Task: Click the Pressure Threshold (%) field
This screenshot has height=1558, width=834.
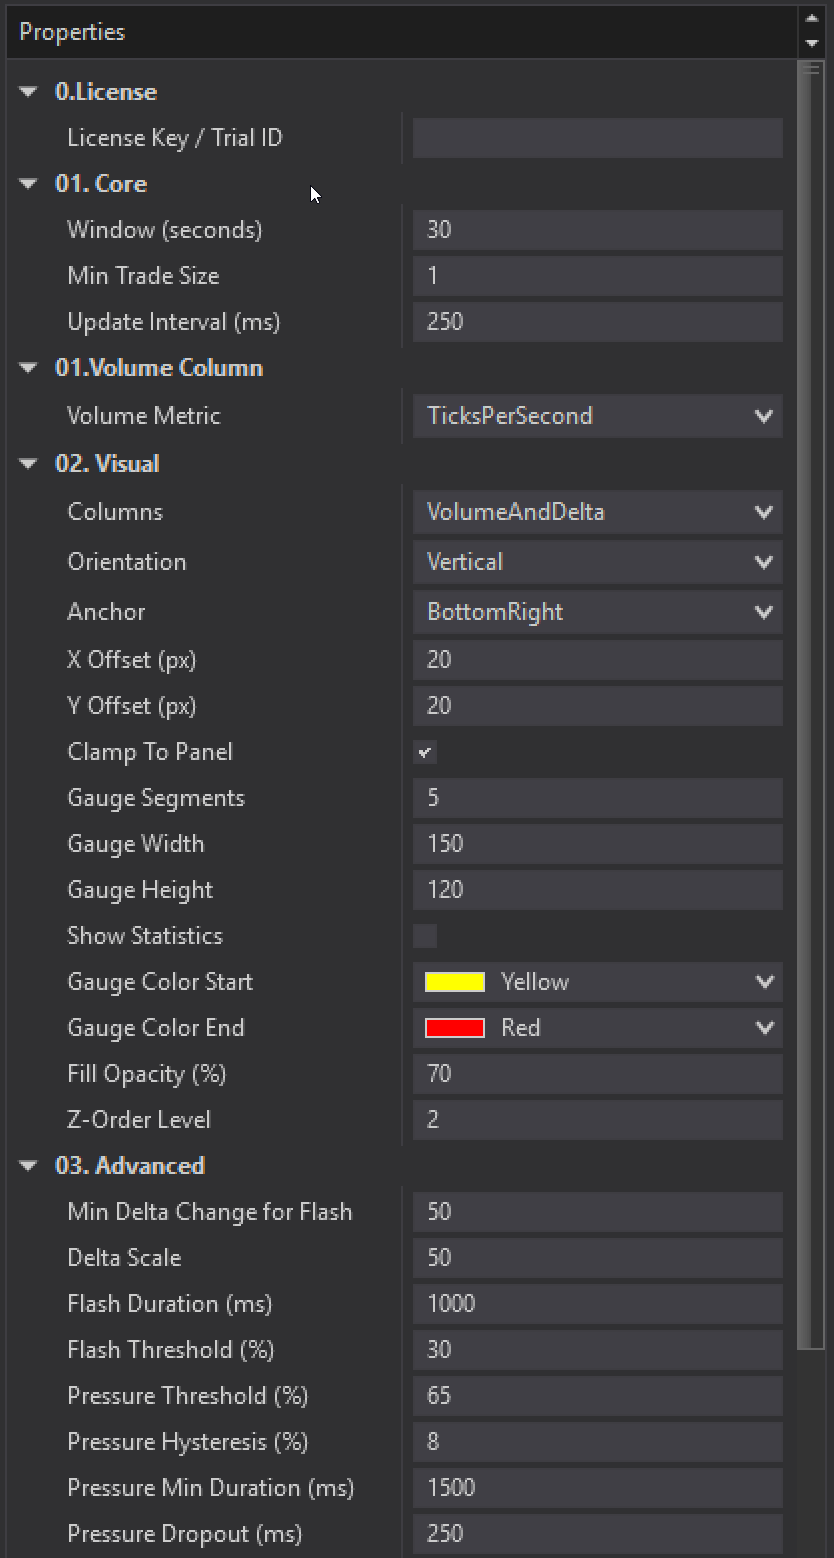Action: pos(597,1396)
